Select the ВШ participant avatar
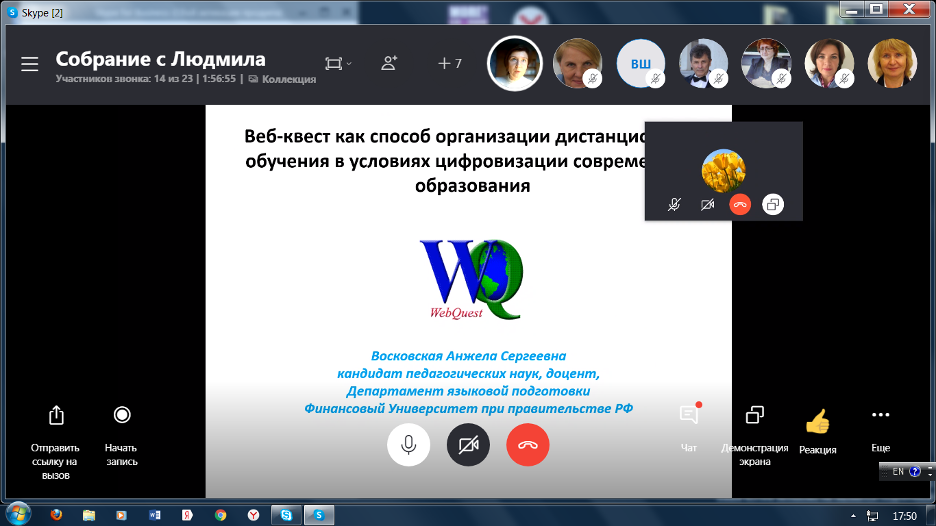 click(x=640, y=64)
